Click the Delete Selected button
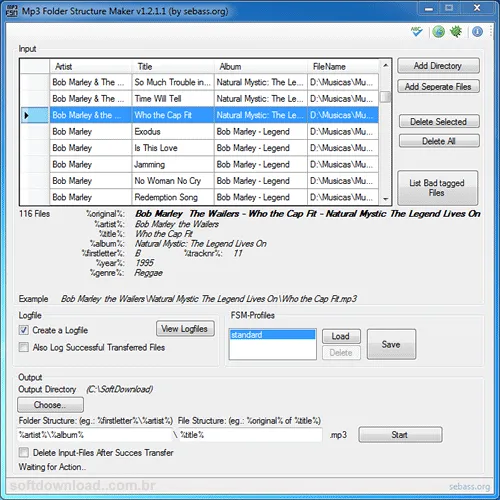The height and width of the screenshot is (500, 500). point(439,122)
